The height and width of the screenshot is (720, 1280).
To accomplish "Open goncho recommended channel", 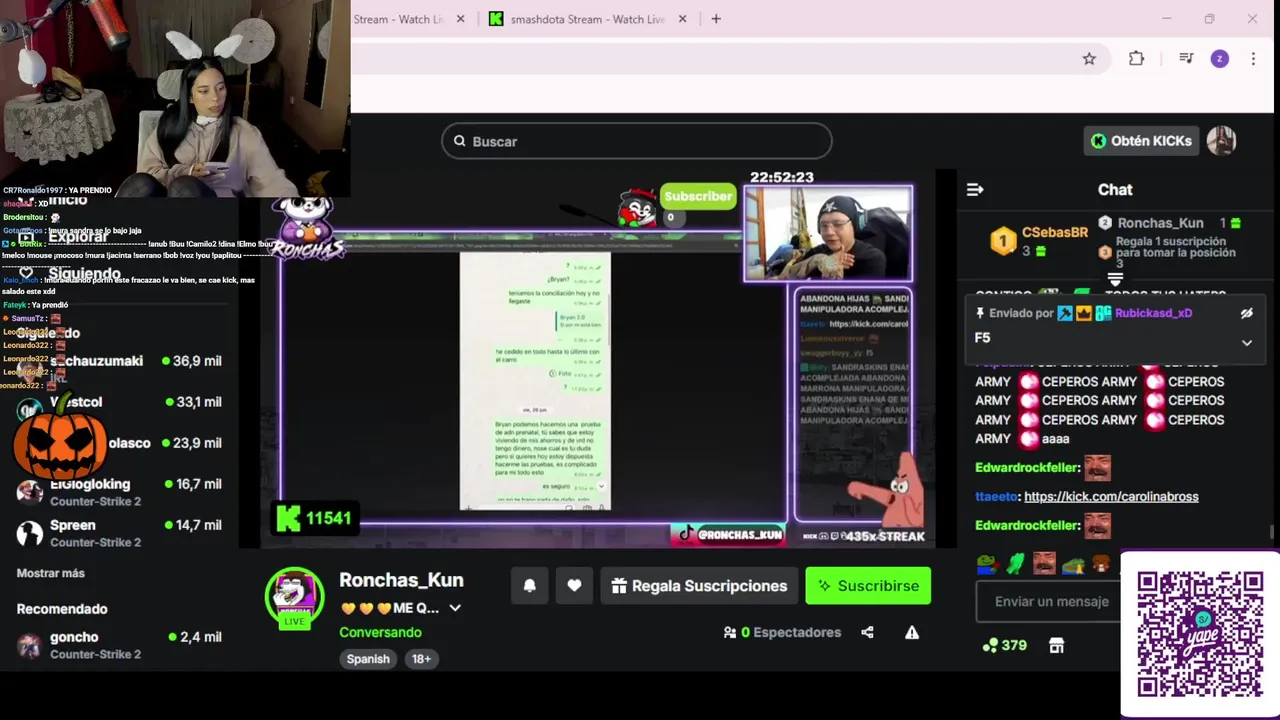I will pyautogui.click(x=120, y=645).
